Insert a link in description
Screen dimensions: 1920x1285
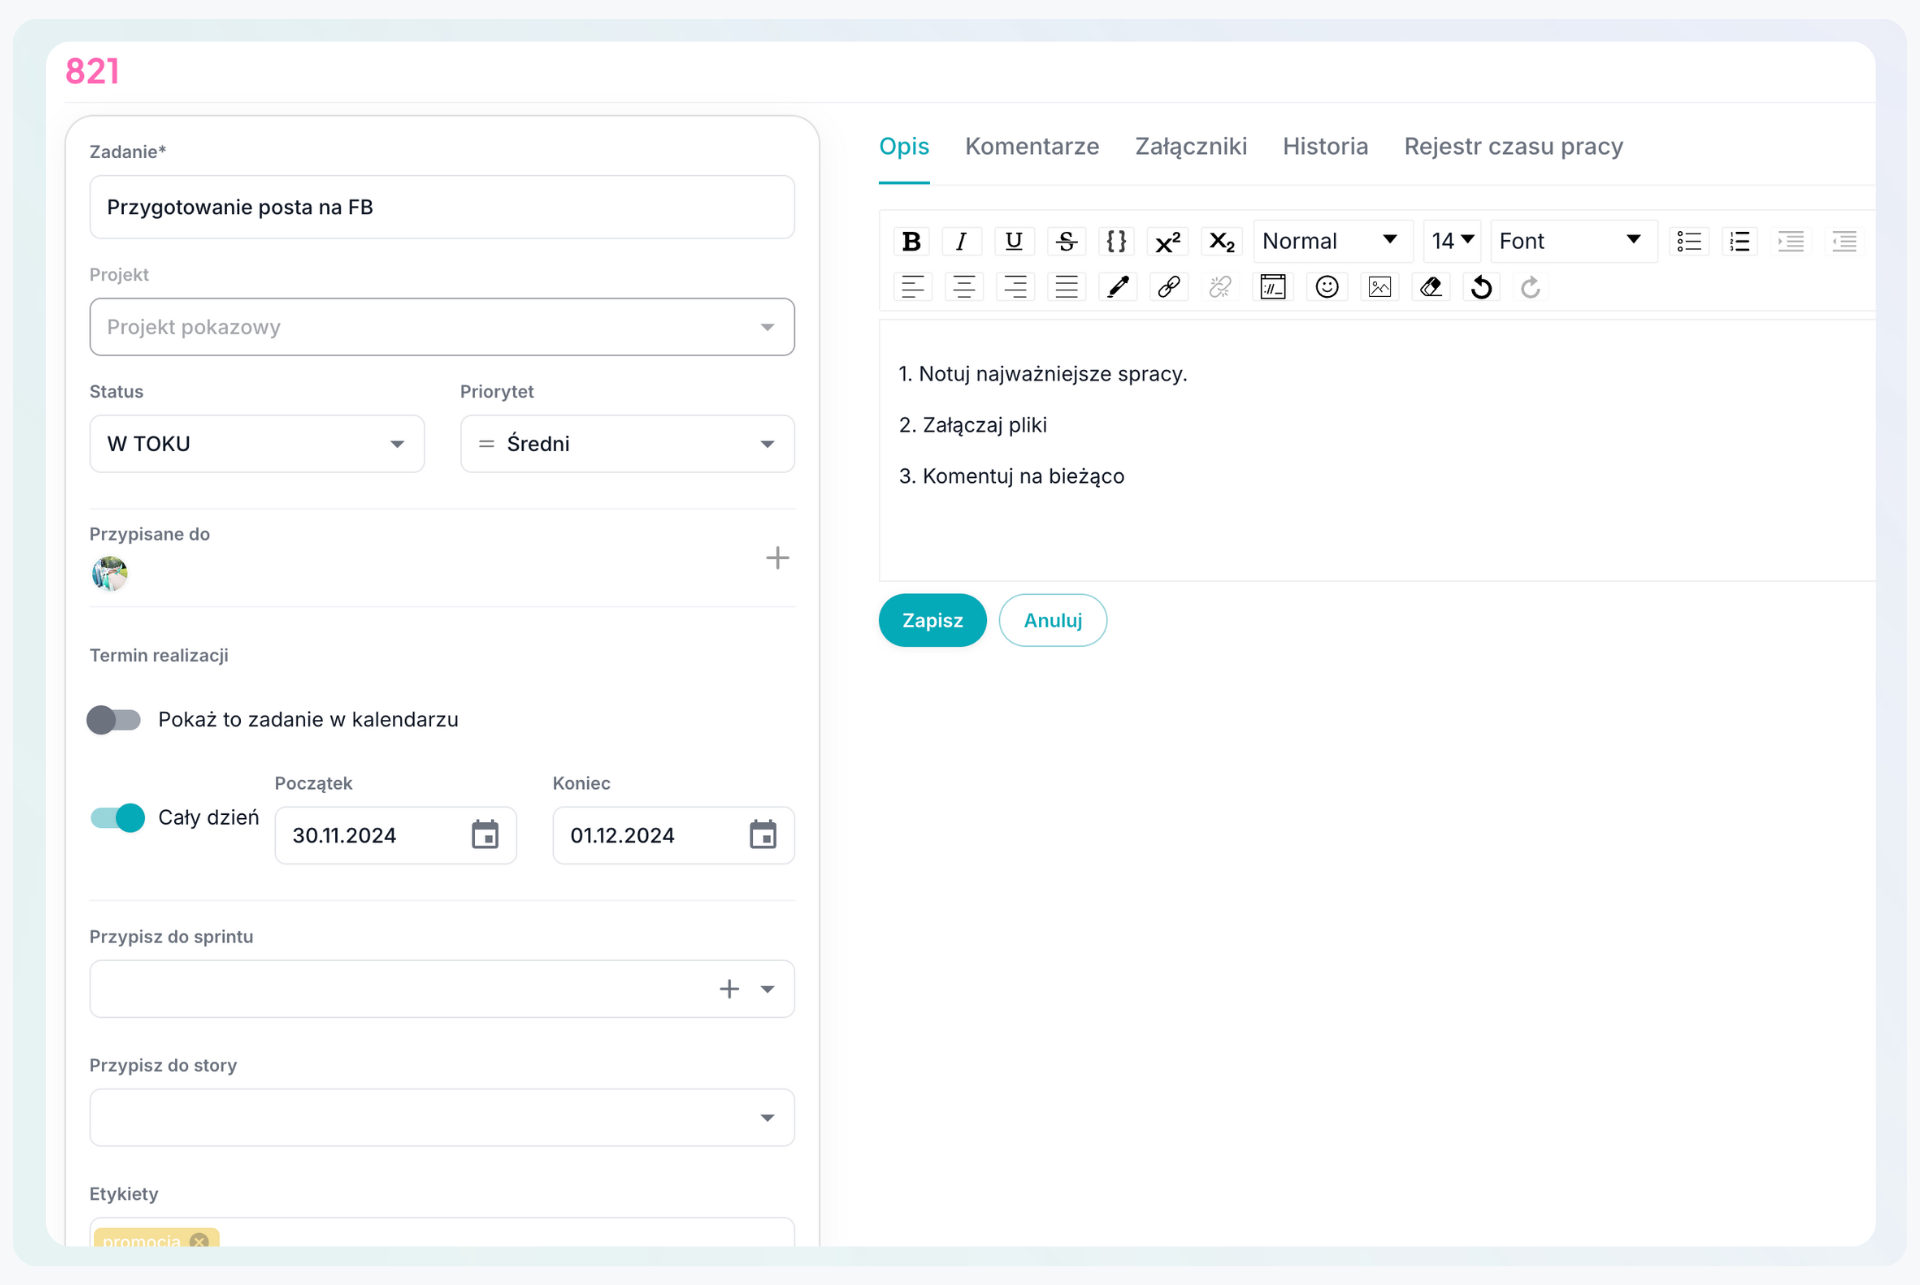1168,288
